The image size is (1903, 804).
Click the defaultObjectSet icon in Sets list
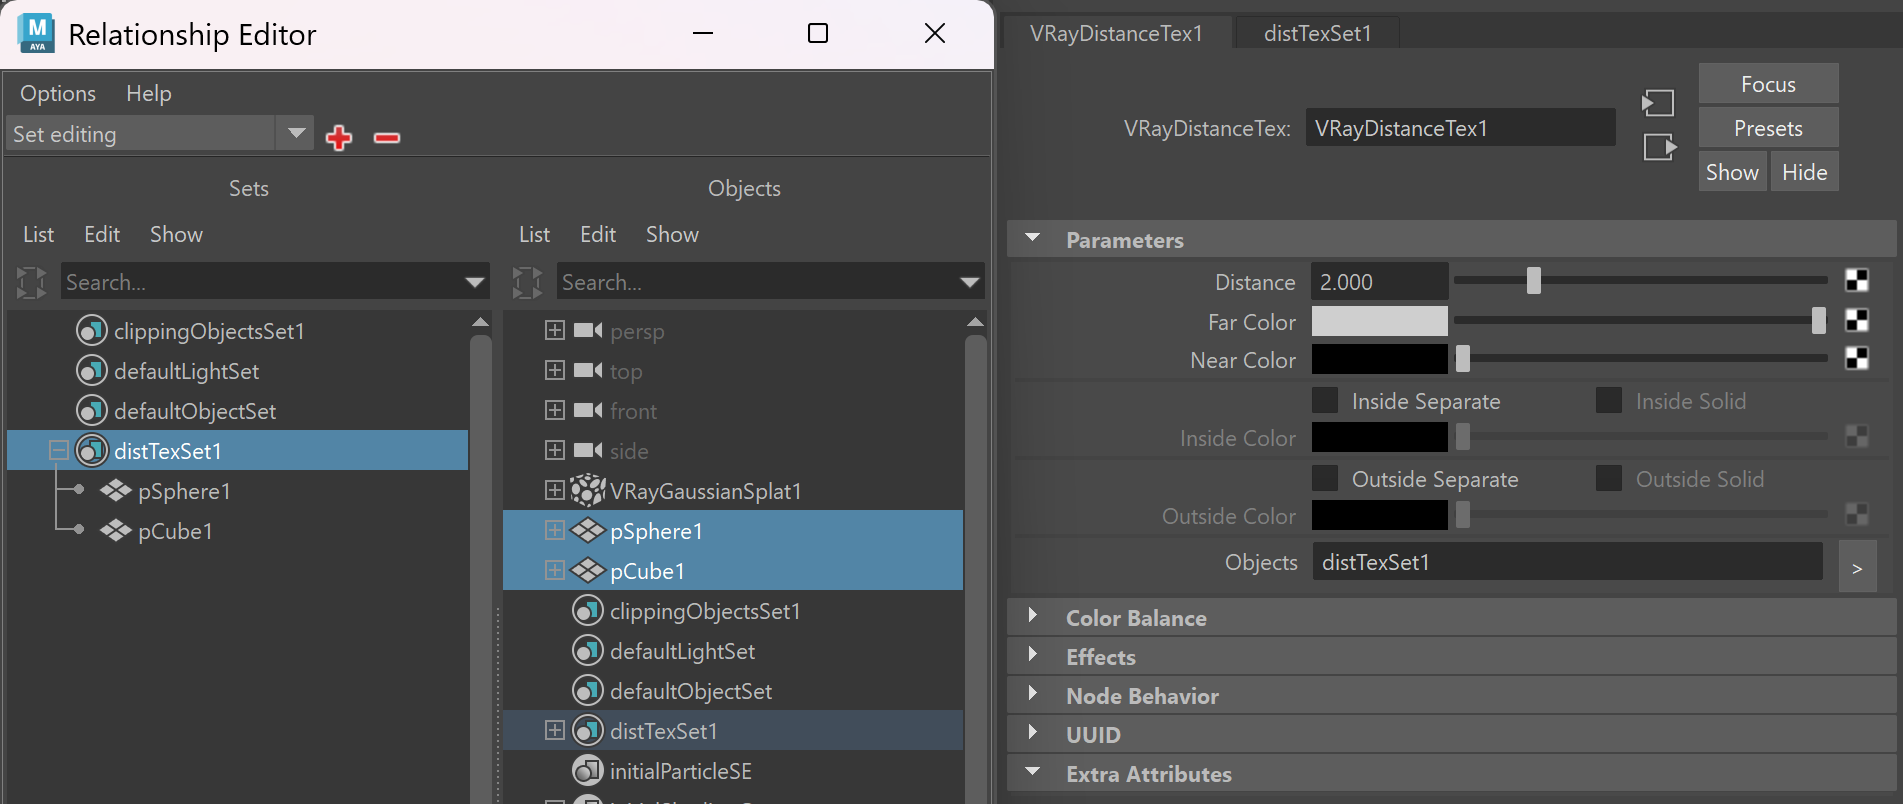pyautogui.click(x=92, y=411)
